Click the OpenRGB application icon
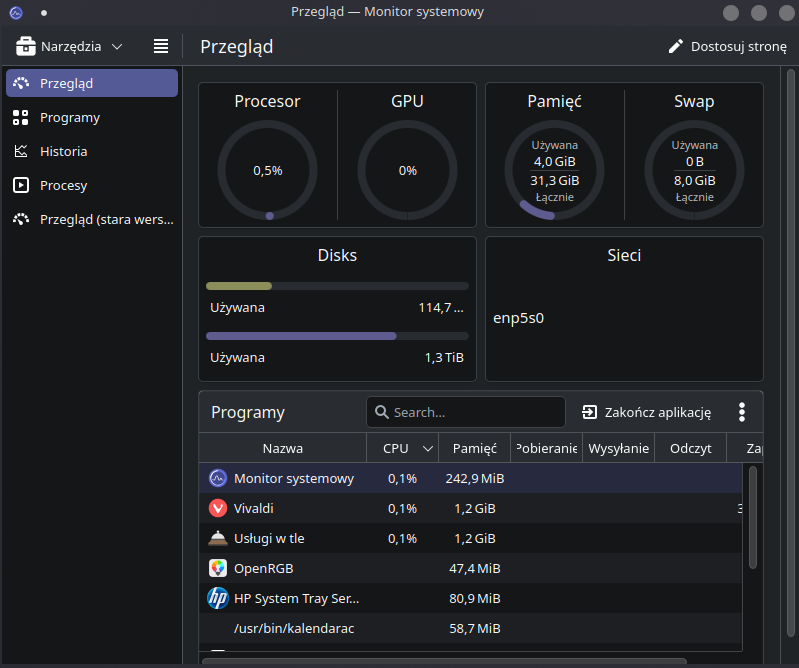Image resolution: width=799 pixels, height=668 pixels. [x=218, y=568]
